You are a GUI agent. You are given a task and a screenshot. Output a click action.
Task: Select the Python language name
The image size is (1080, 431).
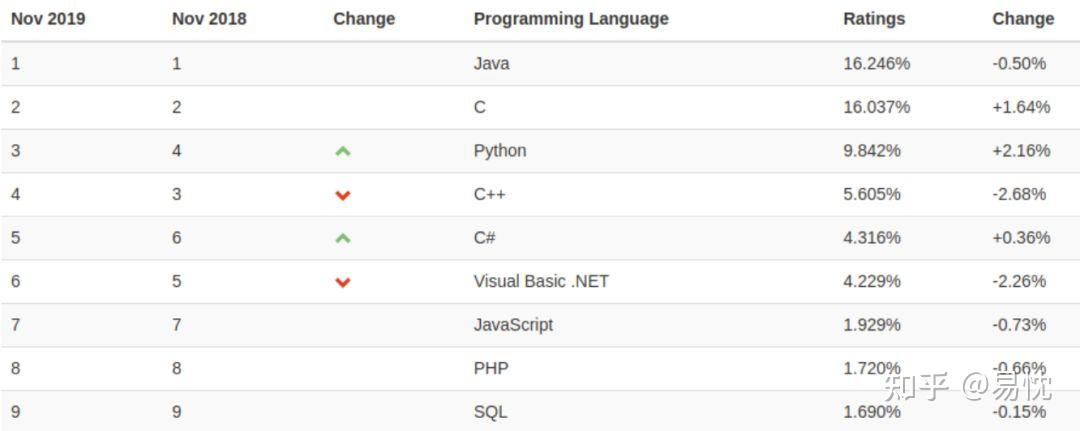click(500, 151)
